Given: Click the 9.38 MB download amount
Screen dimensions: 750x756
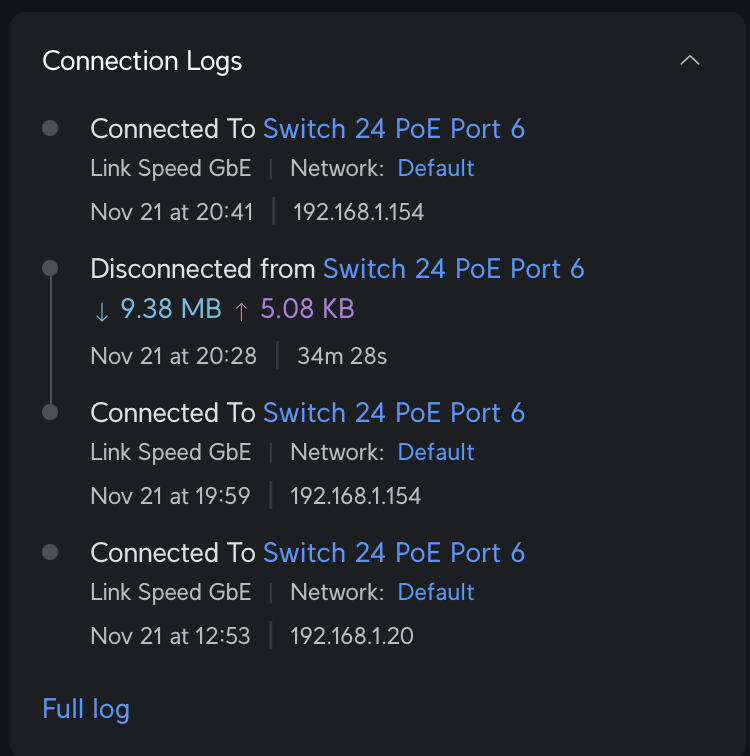Looking at the screenshot, I should click(171, 309).
